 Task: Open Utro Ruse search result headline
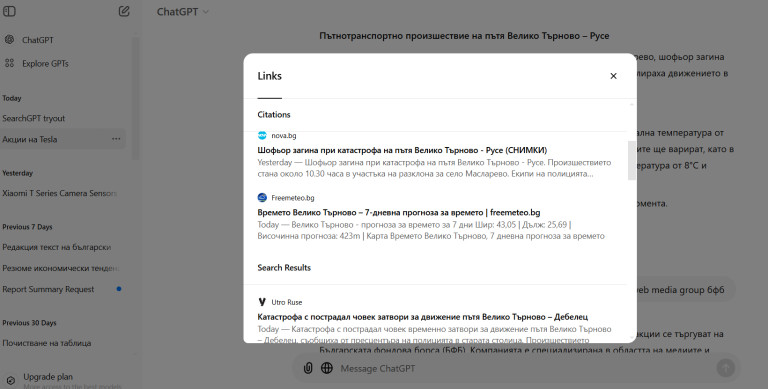[x=423, y=316]
